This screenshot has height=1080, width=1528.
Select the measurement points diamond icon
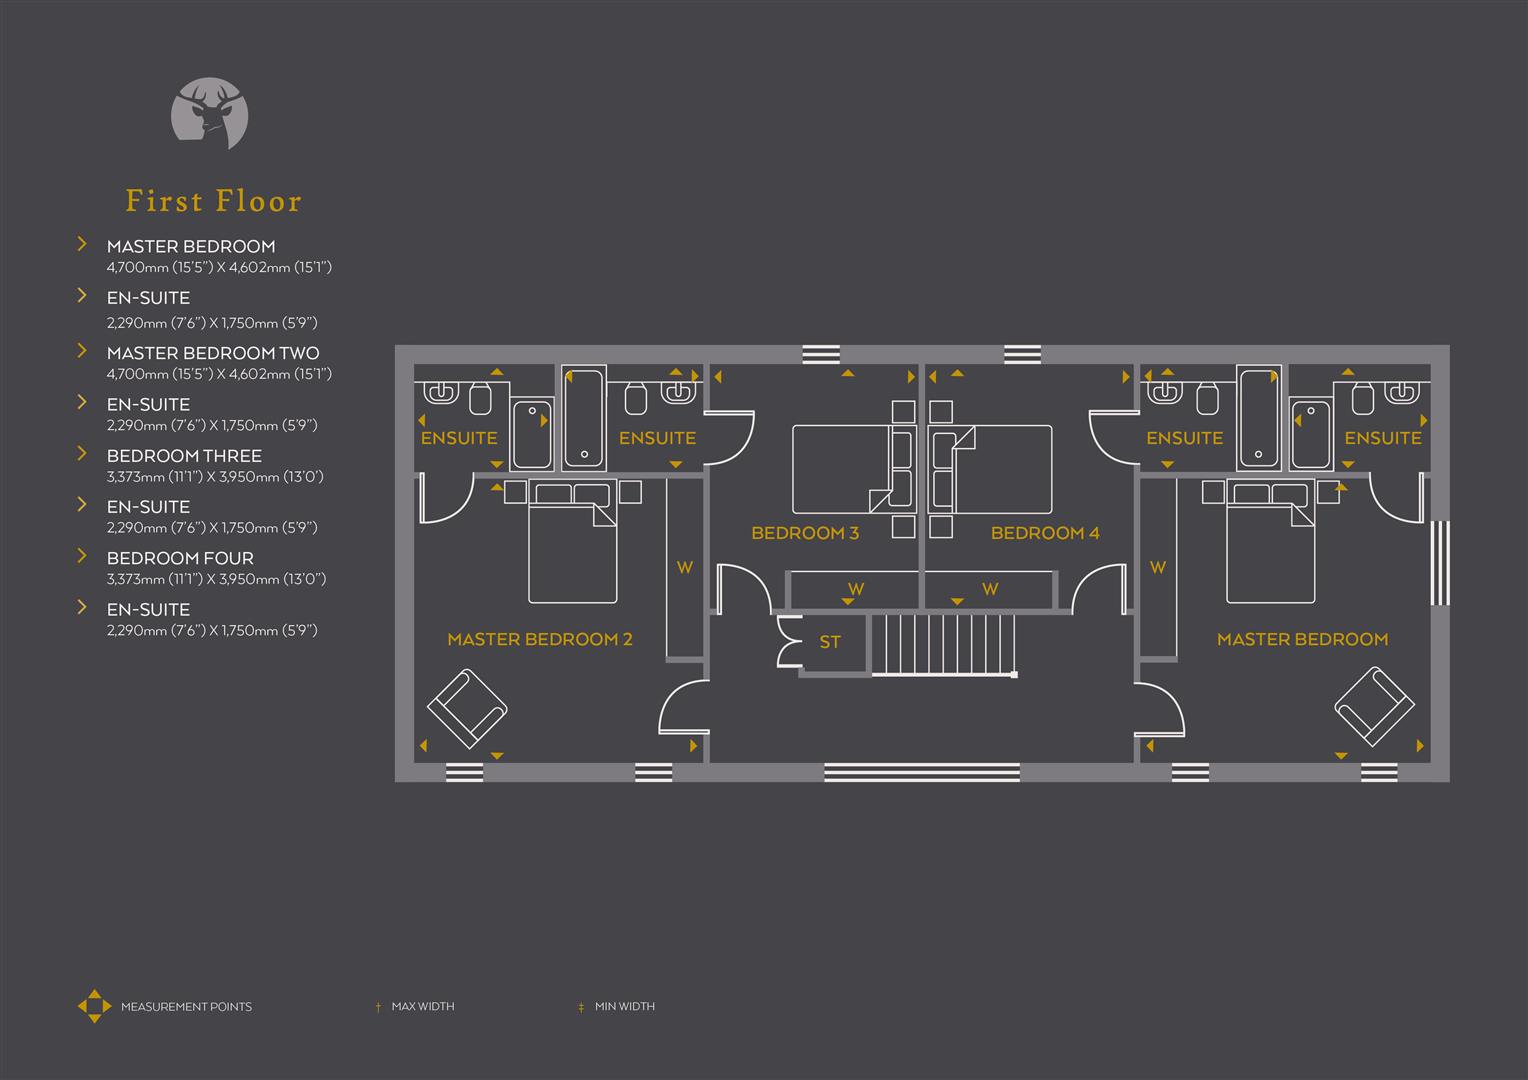pyautogui.click(x=93, y=1006)
